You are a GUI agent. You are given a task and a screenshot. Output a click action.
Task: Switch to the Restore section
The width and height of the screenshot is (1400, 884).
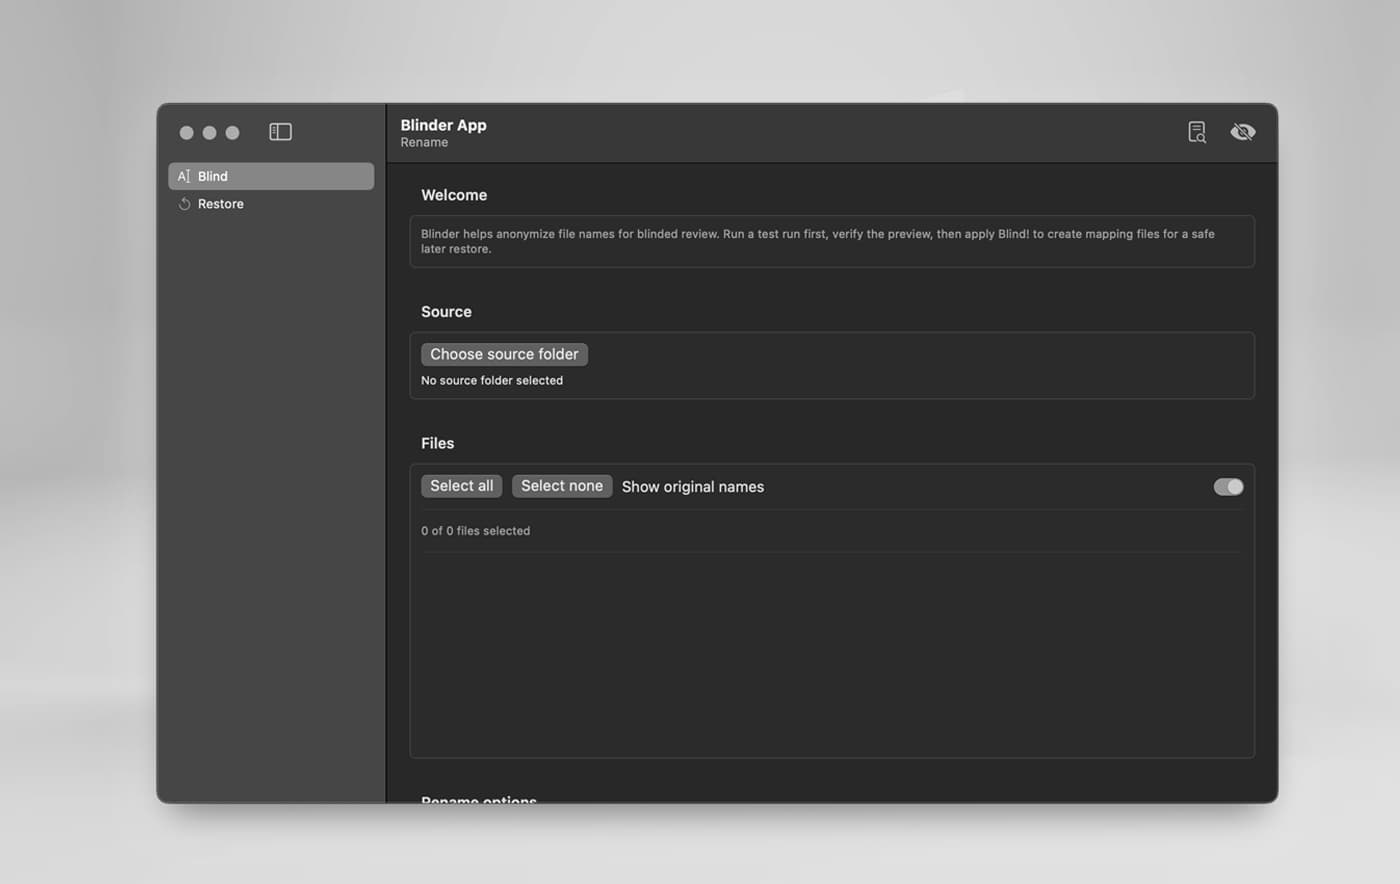[221, 204]
